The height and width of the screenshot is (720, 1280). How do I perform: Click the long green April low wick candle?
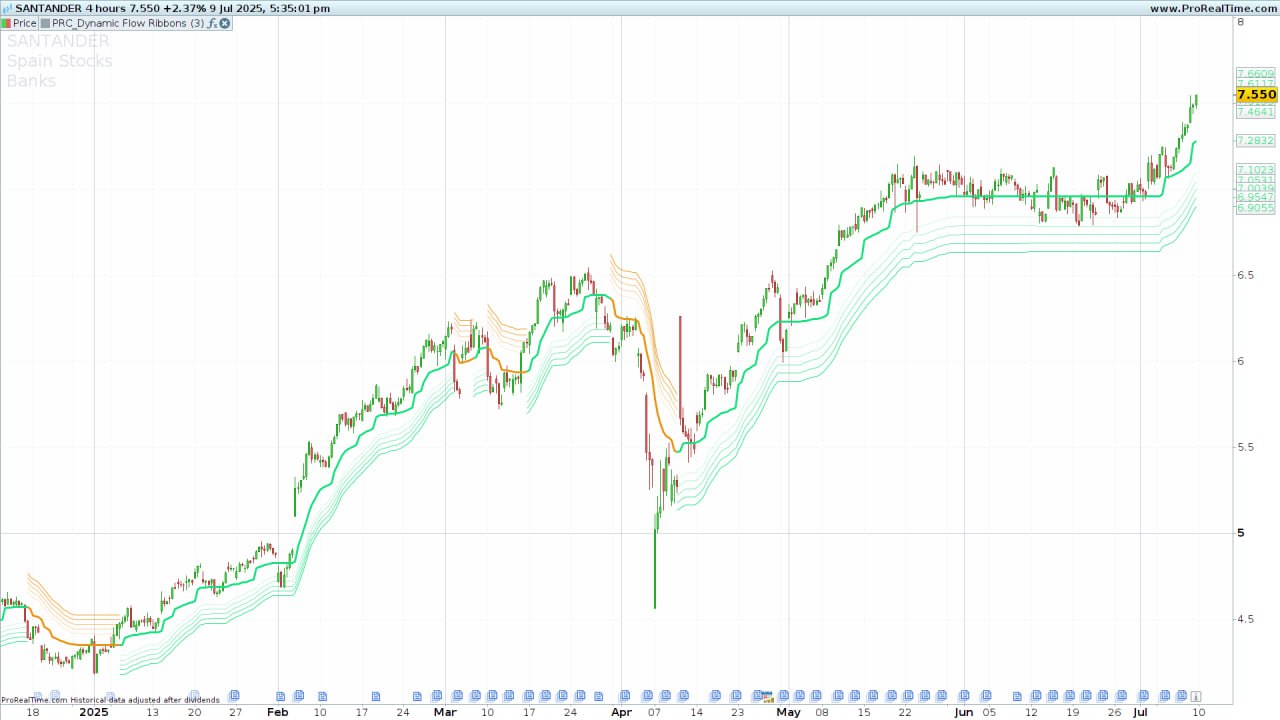point(655,562)
